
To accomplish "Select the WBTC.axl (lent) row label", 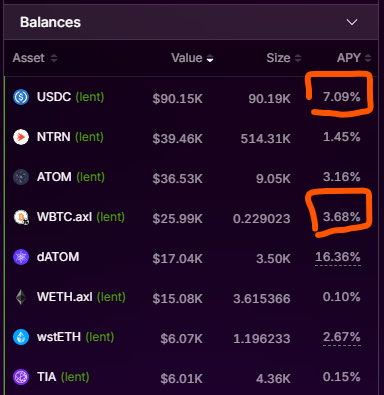I will coord(81,217).
